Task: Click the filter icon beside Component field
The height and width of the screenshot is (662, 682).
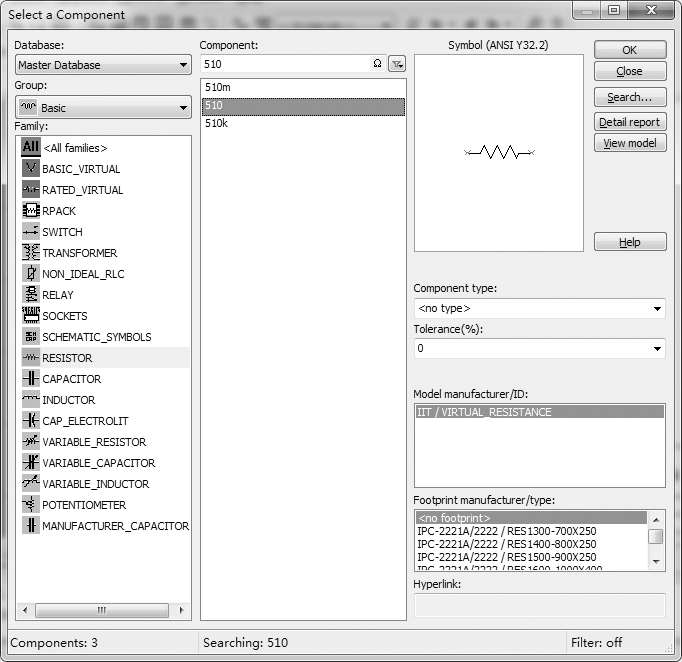Action: 397,64
